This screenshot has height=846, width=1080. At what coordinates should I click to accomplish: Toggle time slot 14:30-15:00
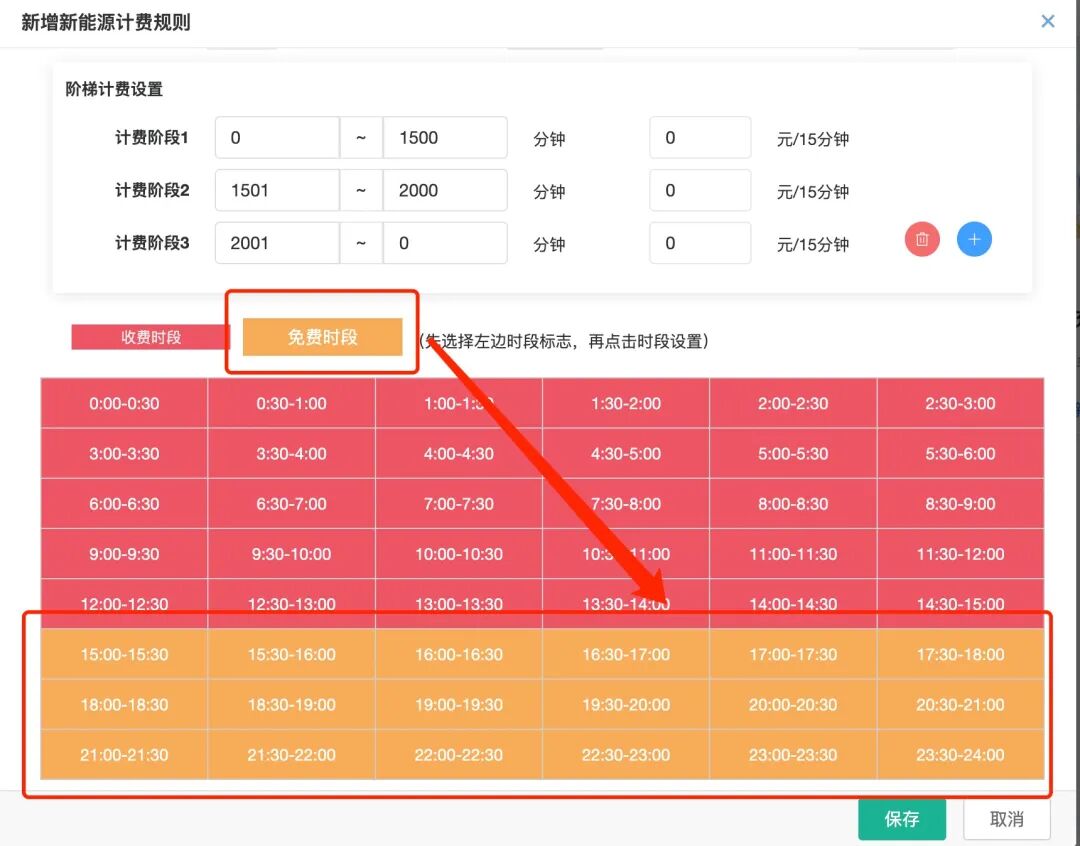point(961,604)
